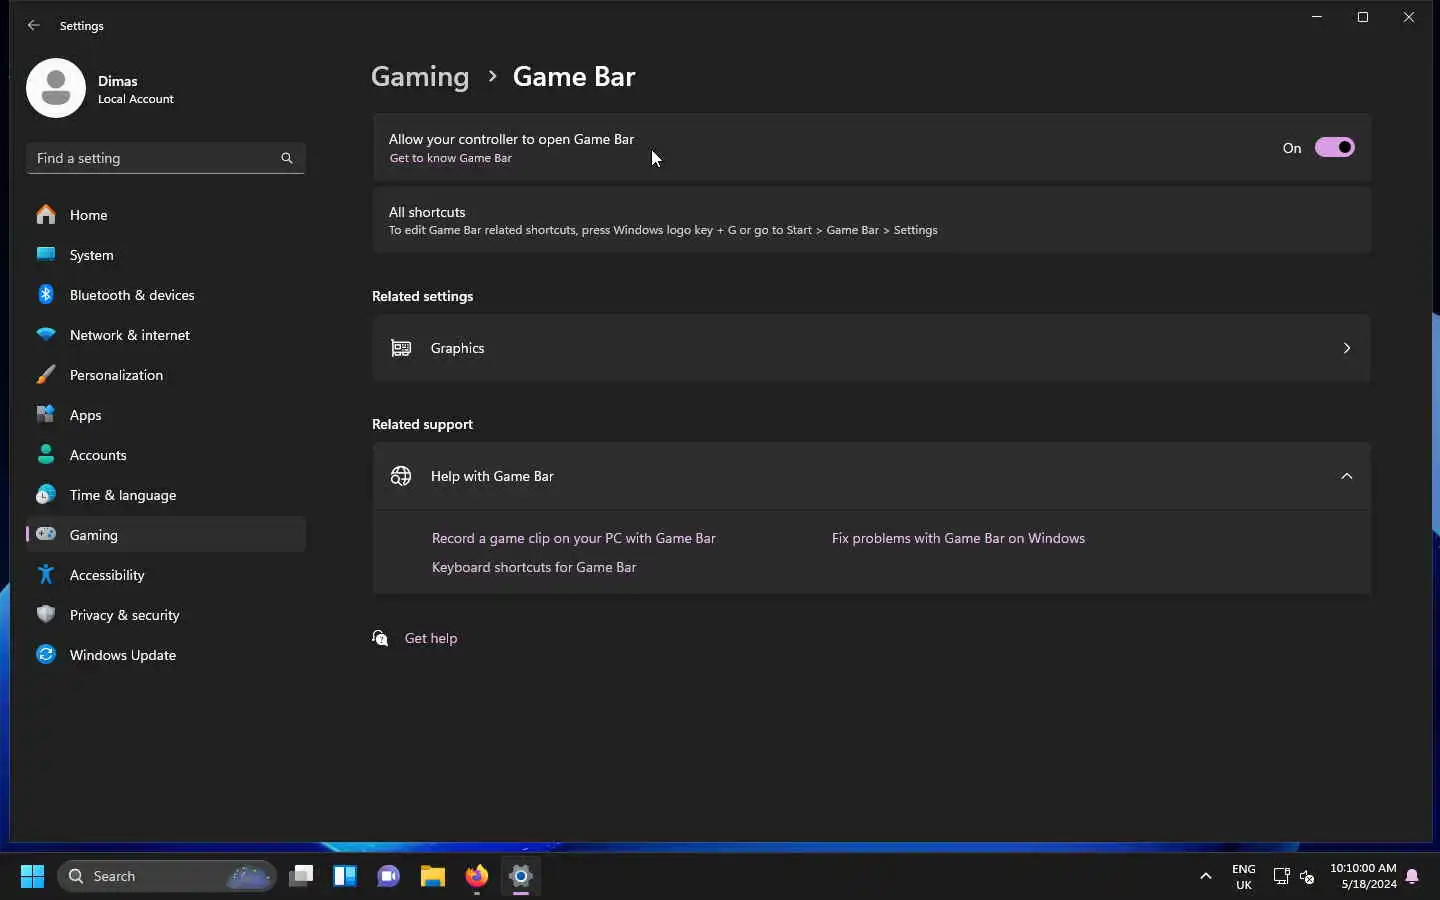Click the Windows Update sync icon
The image size is (1440, 900).
pos(46,655)
